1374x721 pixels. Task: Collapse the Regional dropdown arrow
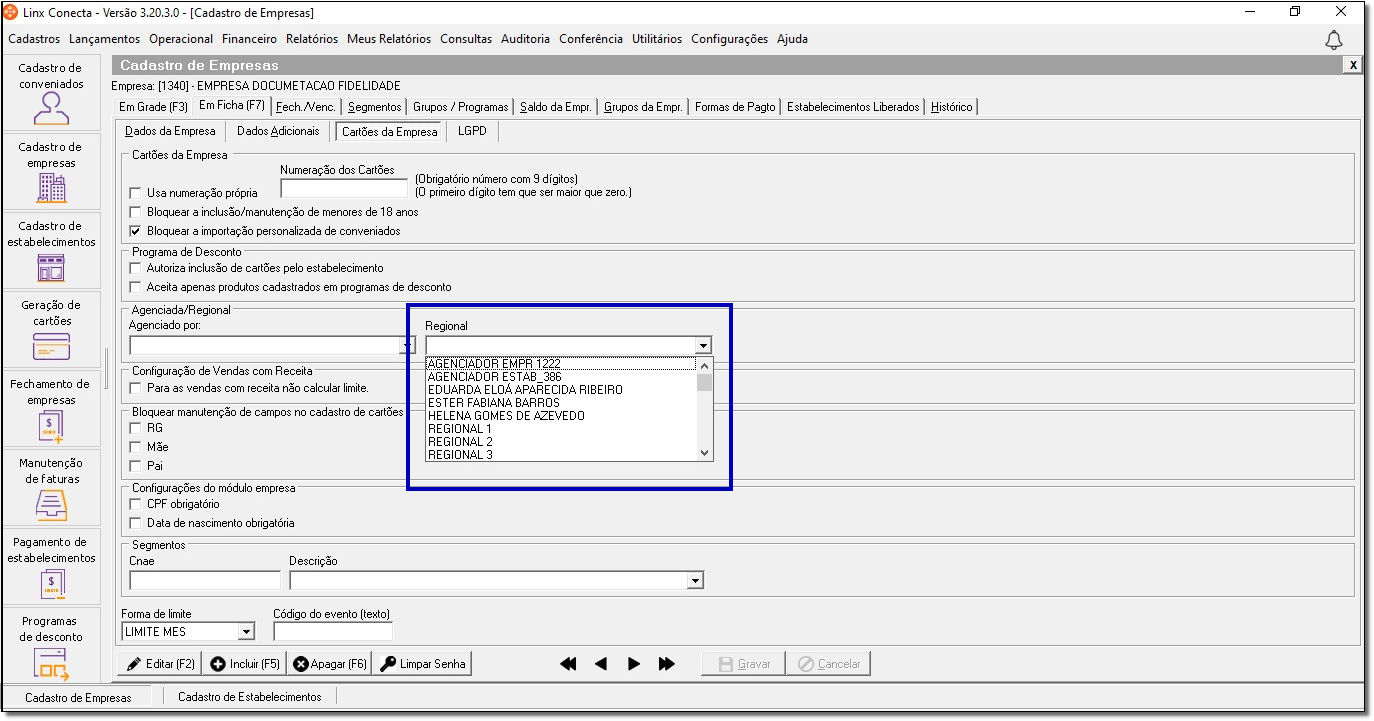(704, 346)
